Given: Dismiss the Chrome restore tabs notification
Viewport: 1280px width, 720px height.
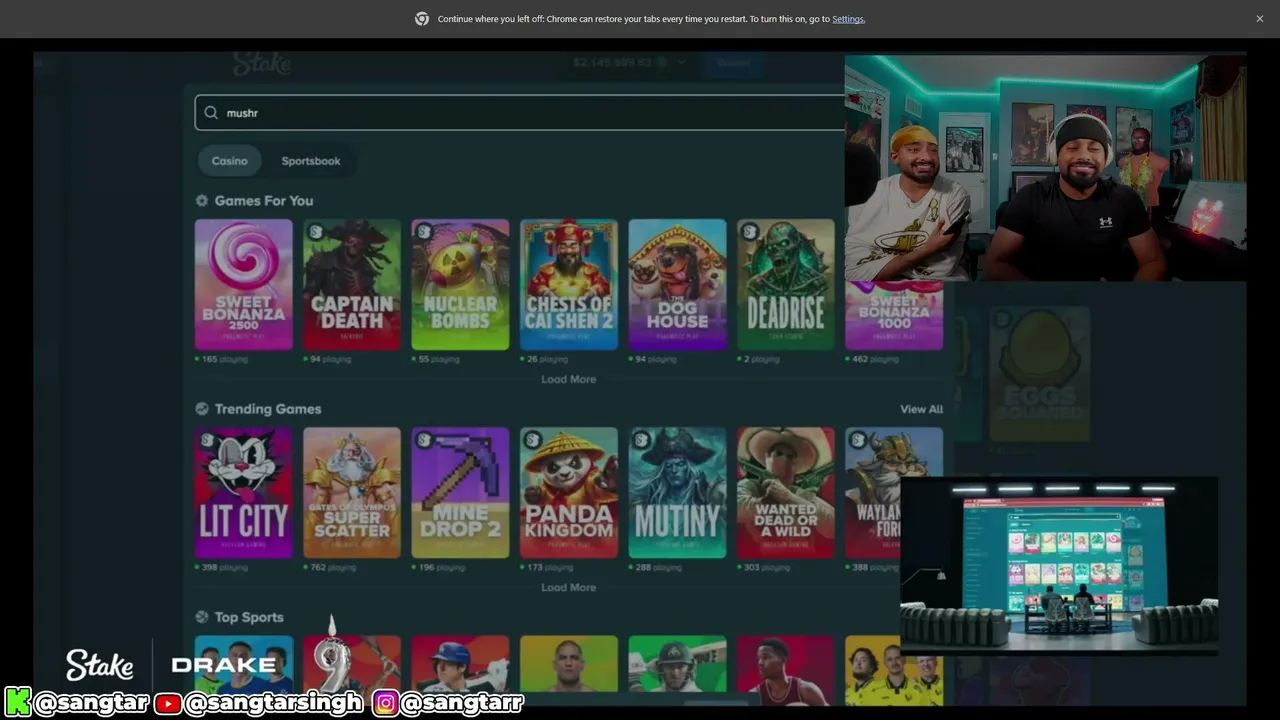Looking at the screenshot, I should click(1260, 19).
